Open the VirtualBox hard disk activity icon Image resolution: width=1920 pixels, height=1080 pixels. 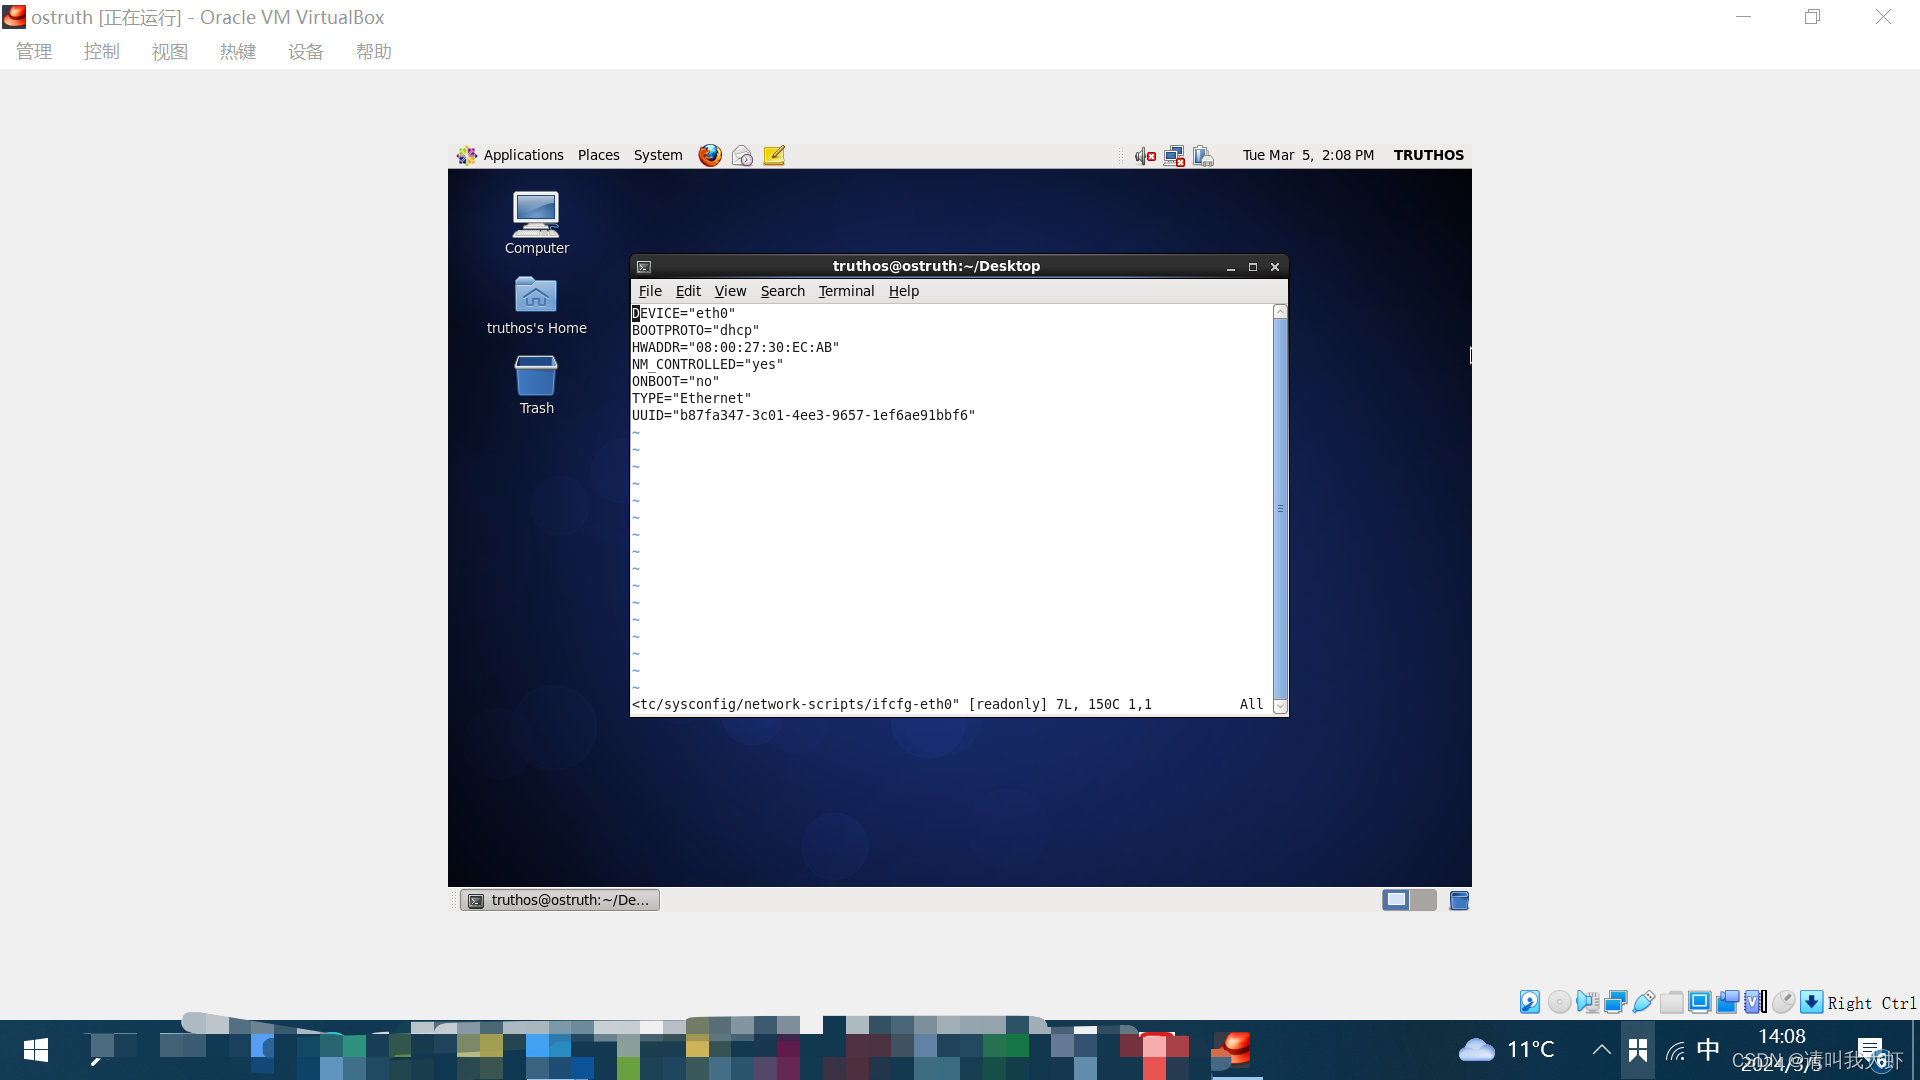tap(1530, 1002)
